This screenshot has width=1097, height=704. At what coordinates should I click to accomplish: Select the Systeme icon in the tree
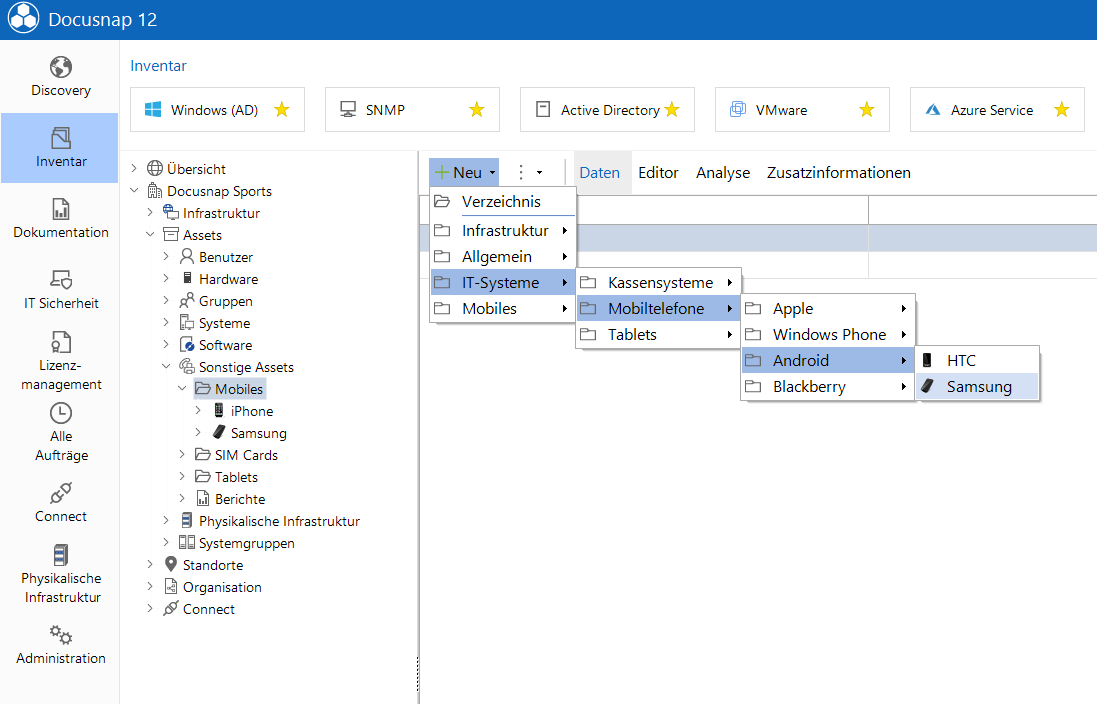[187, 323]
